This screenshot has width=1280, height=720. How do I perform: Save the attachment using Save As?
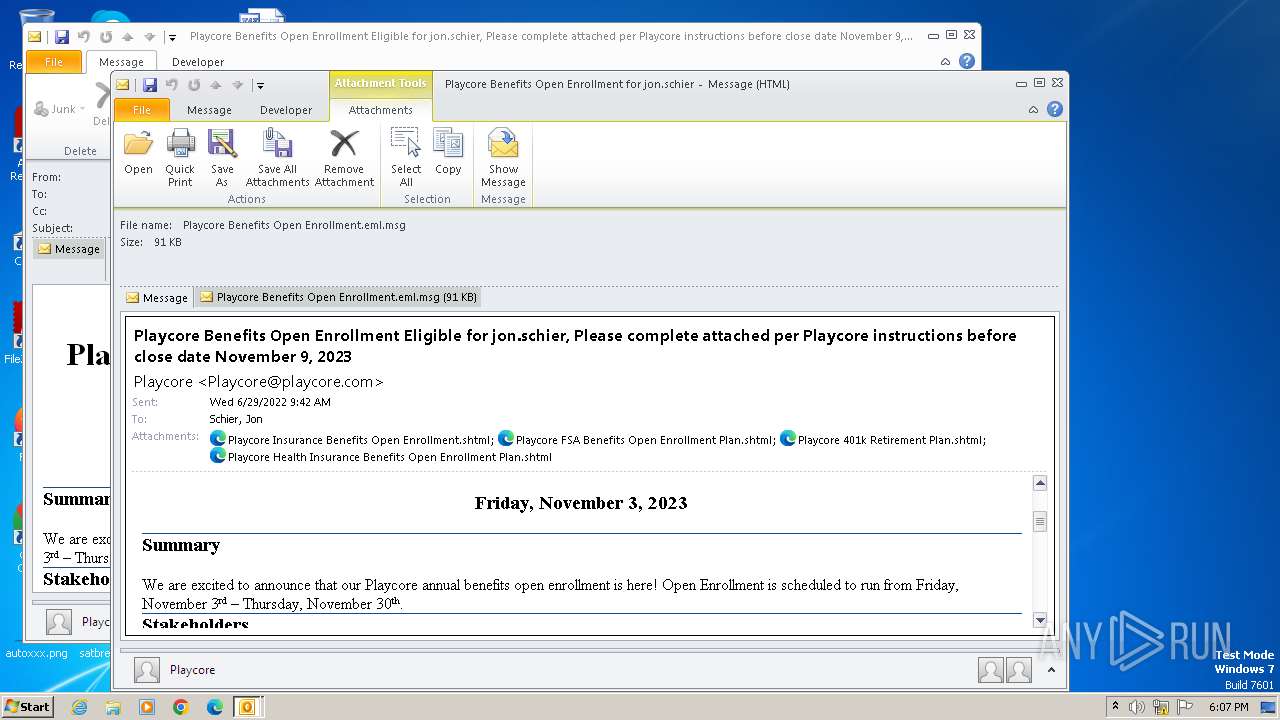point(222,158)
